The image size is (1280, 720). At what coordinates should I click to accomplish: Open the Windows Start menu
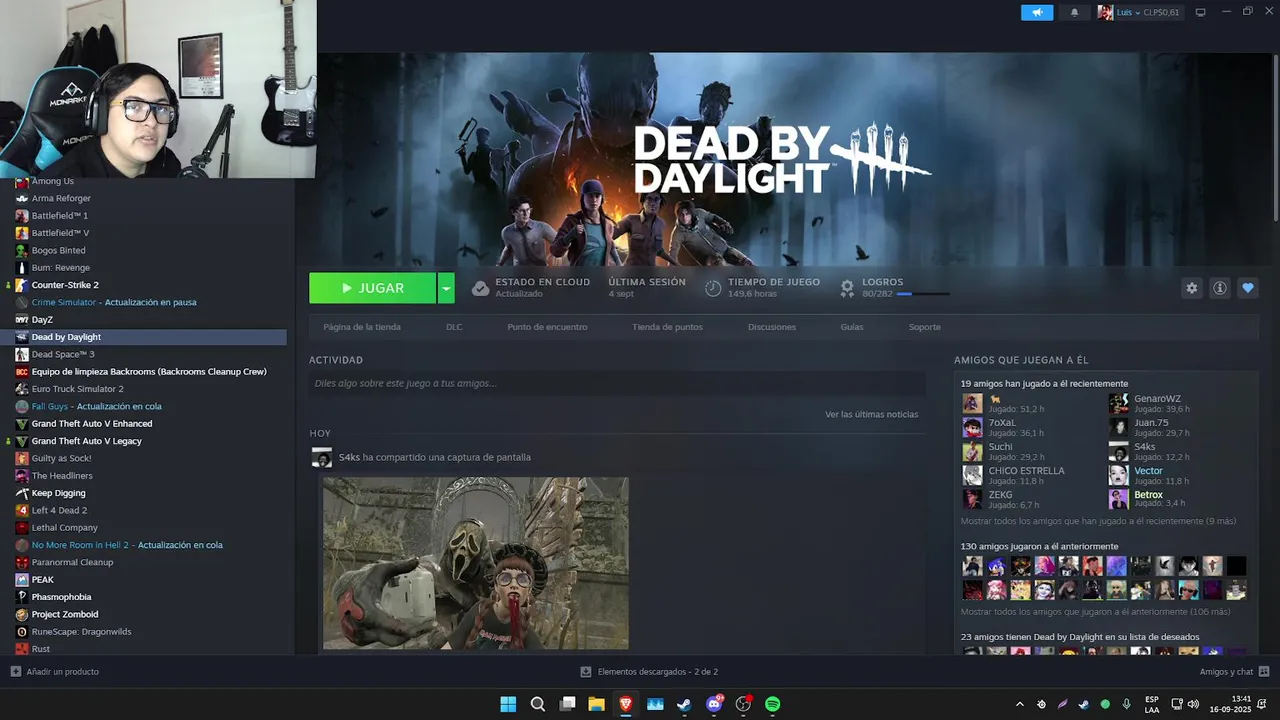click(x=508, y=704)
